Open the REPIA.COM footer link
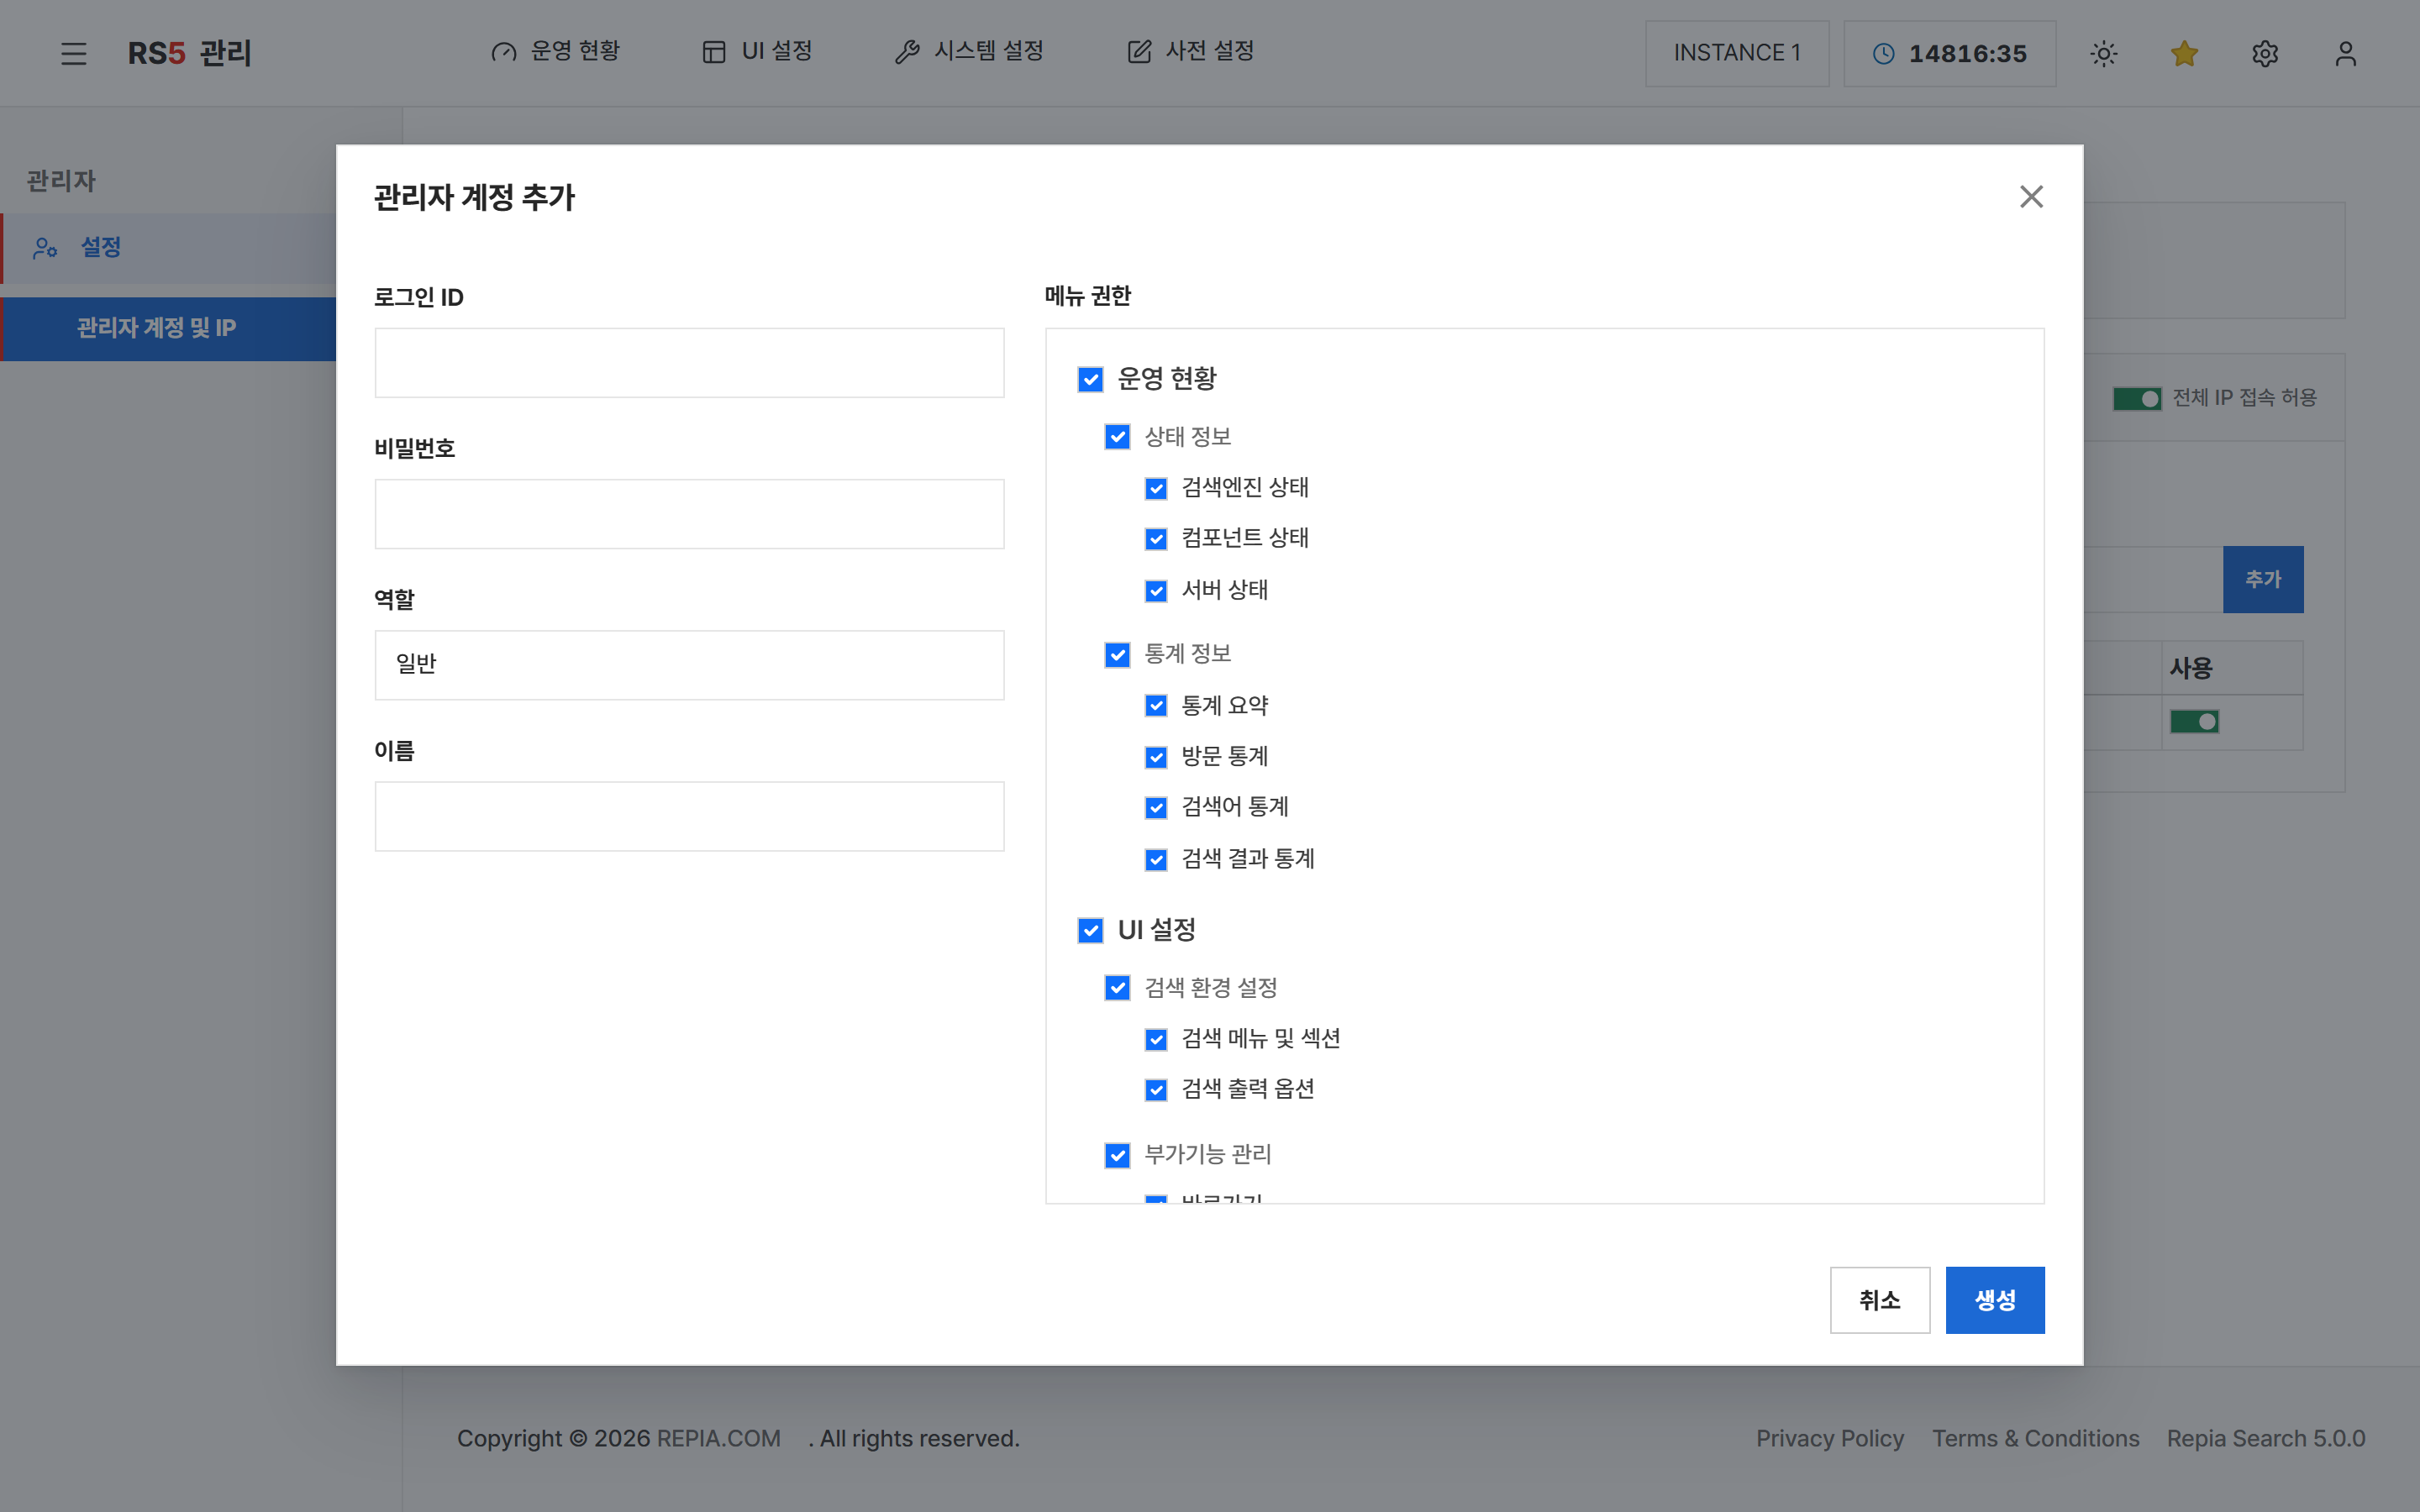 point(719,1438)
